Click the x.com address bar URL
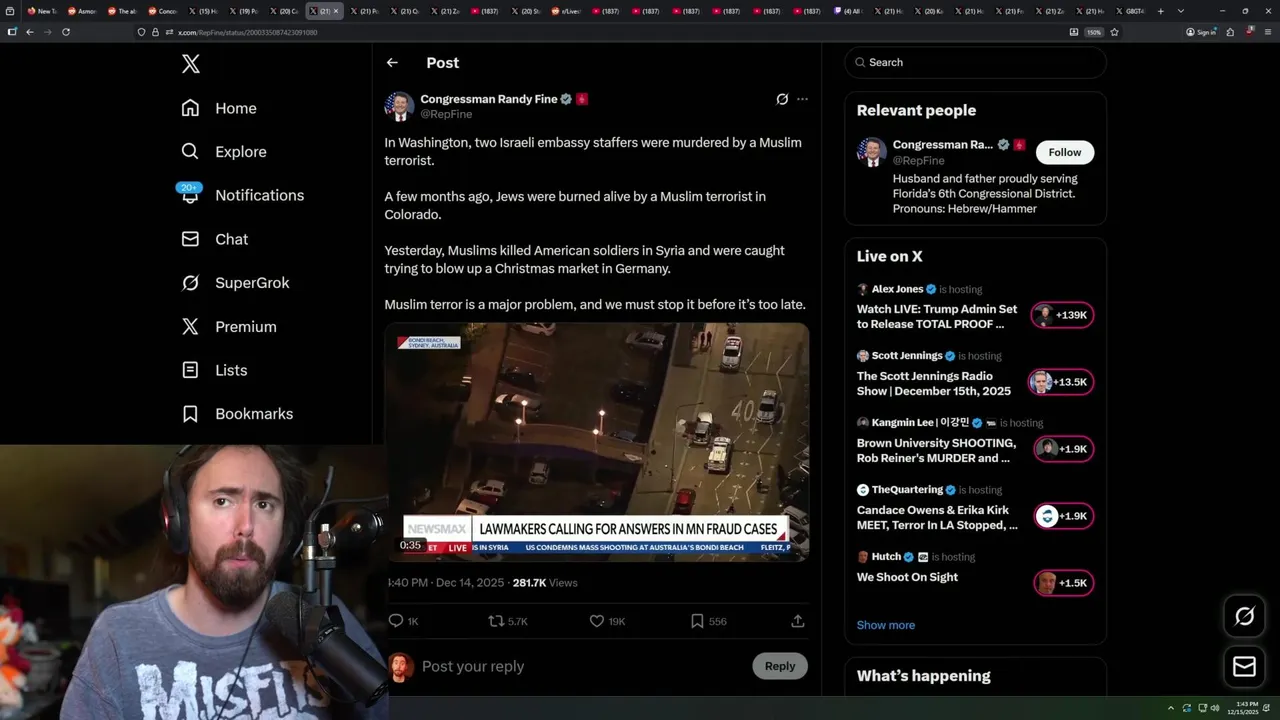Image resolution: width=1280 pixels, height=720 pixels. 248,32
